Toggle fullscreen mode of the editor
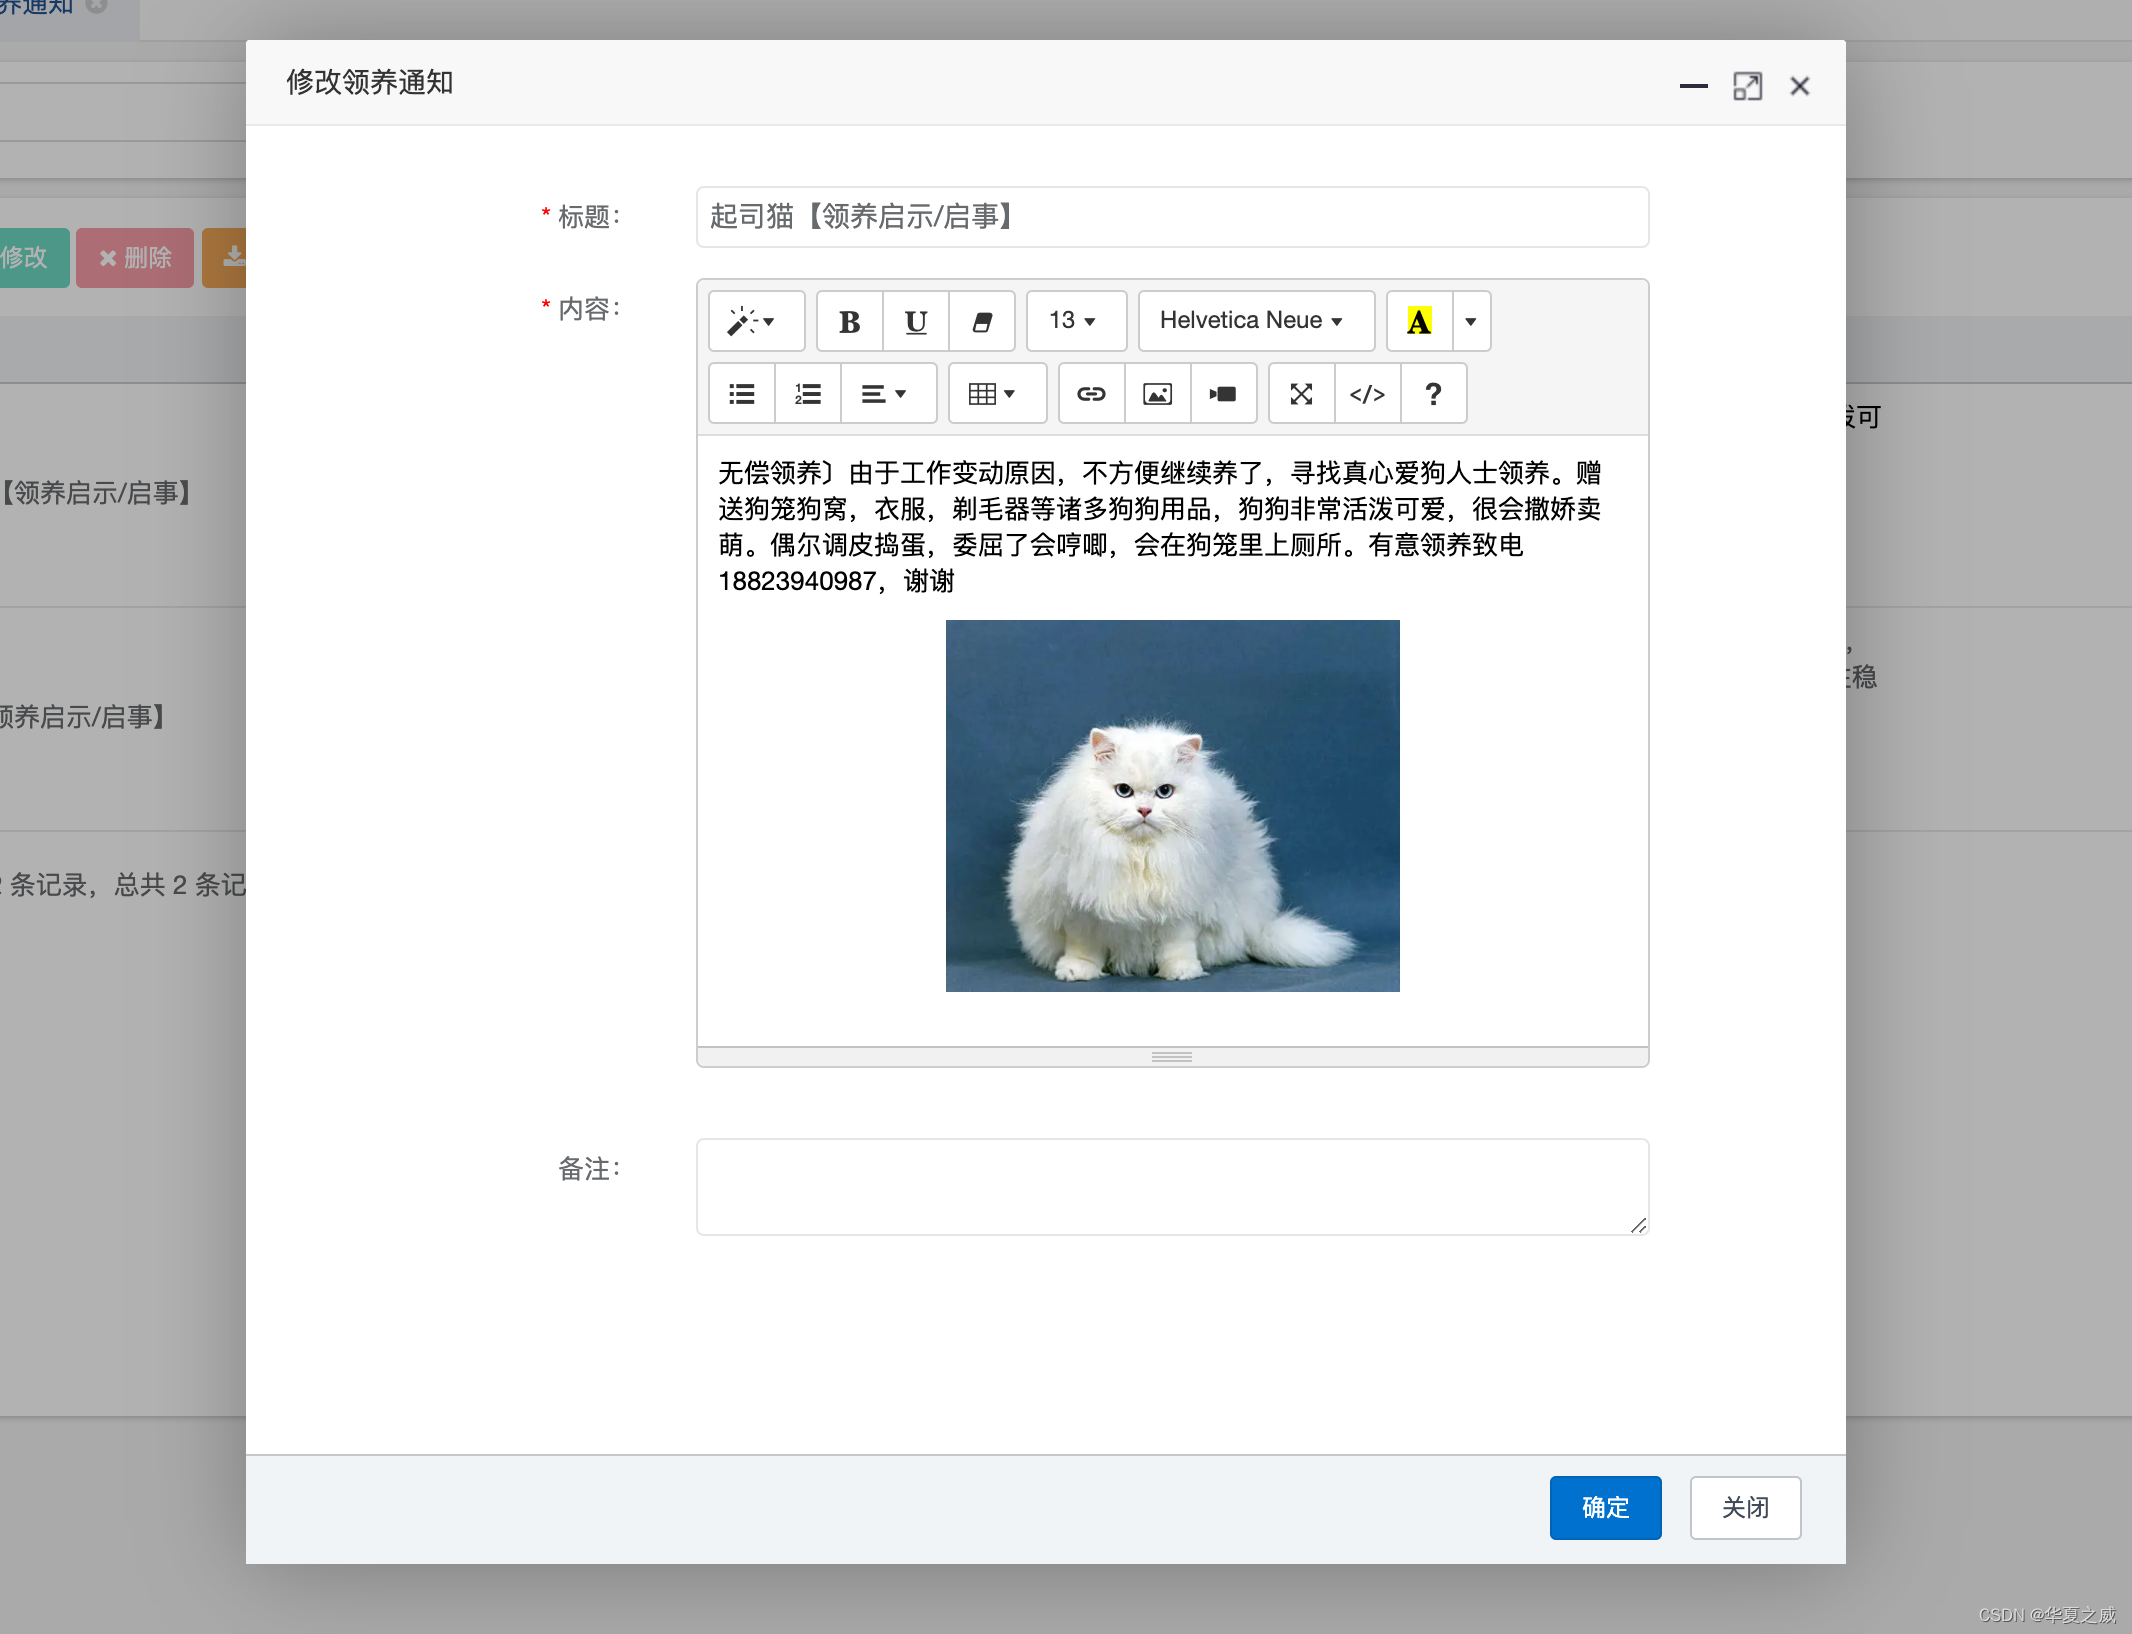The width and height of the screenshot is (2132, 1634). click(x=1300, y=393)
